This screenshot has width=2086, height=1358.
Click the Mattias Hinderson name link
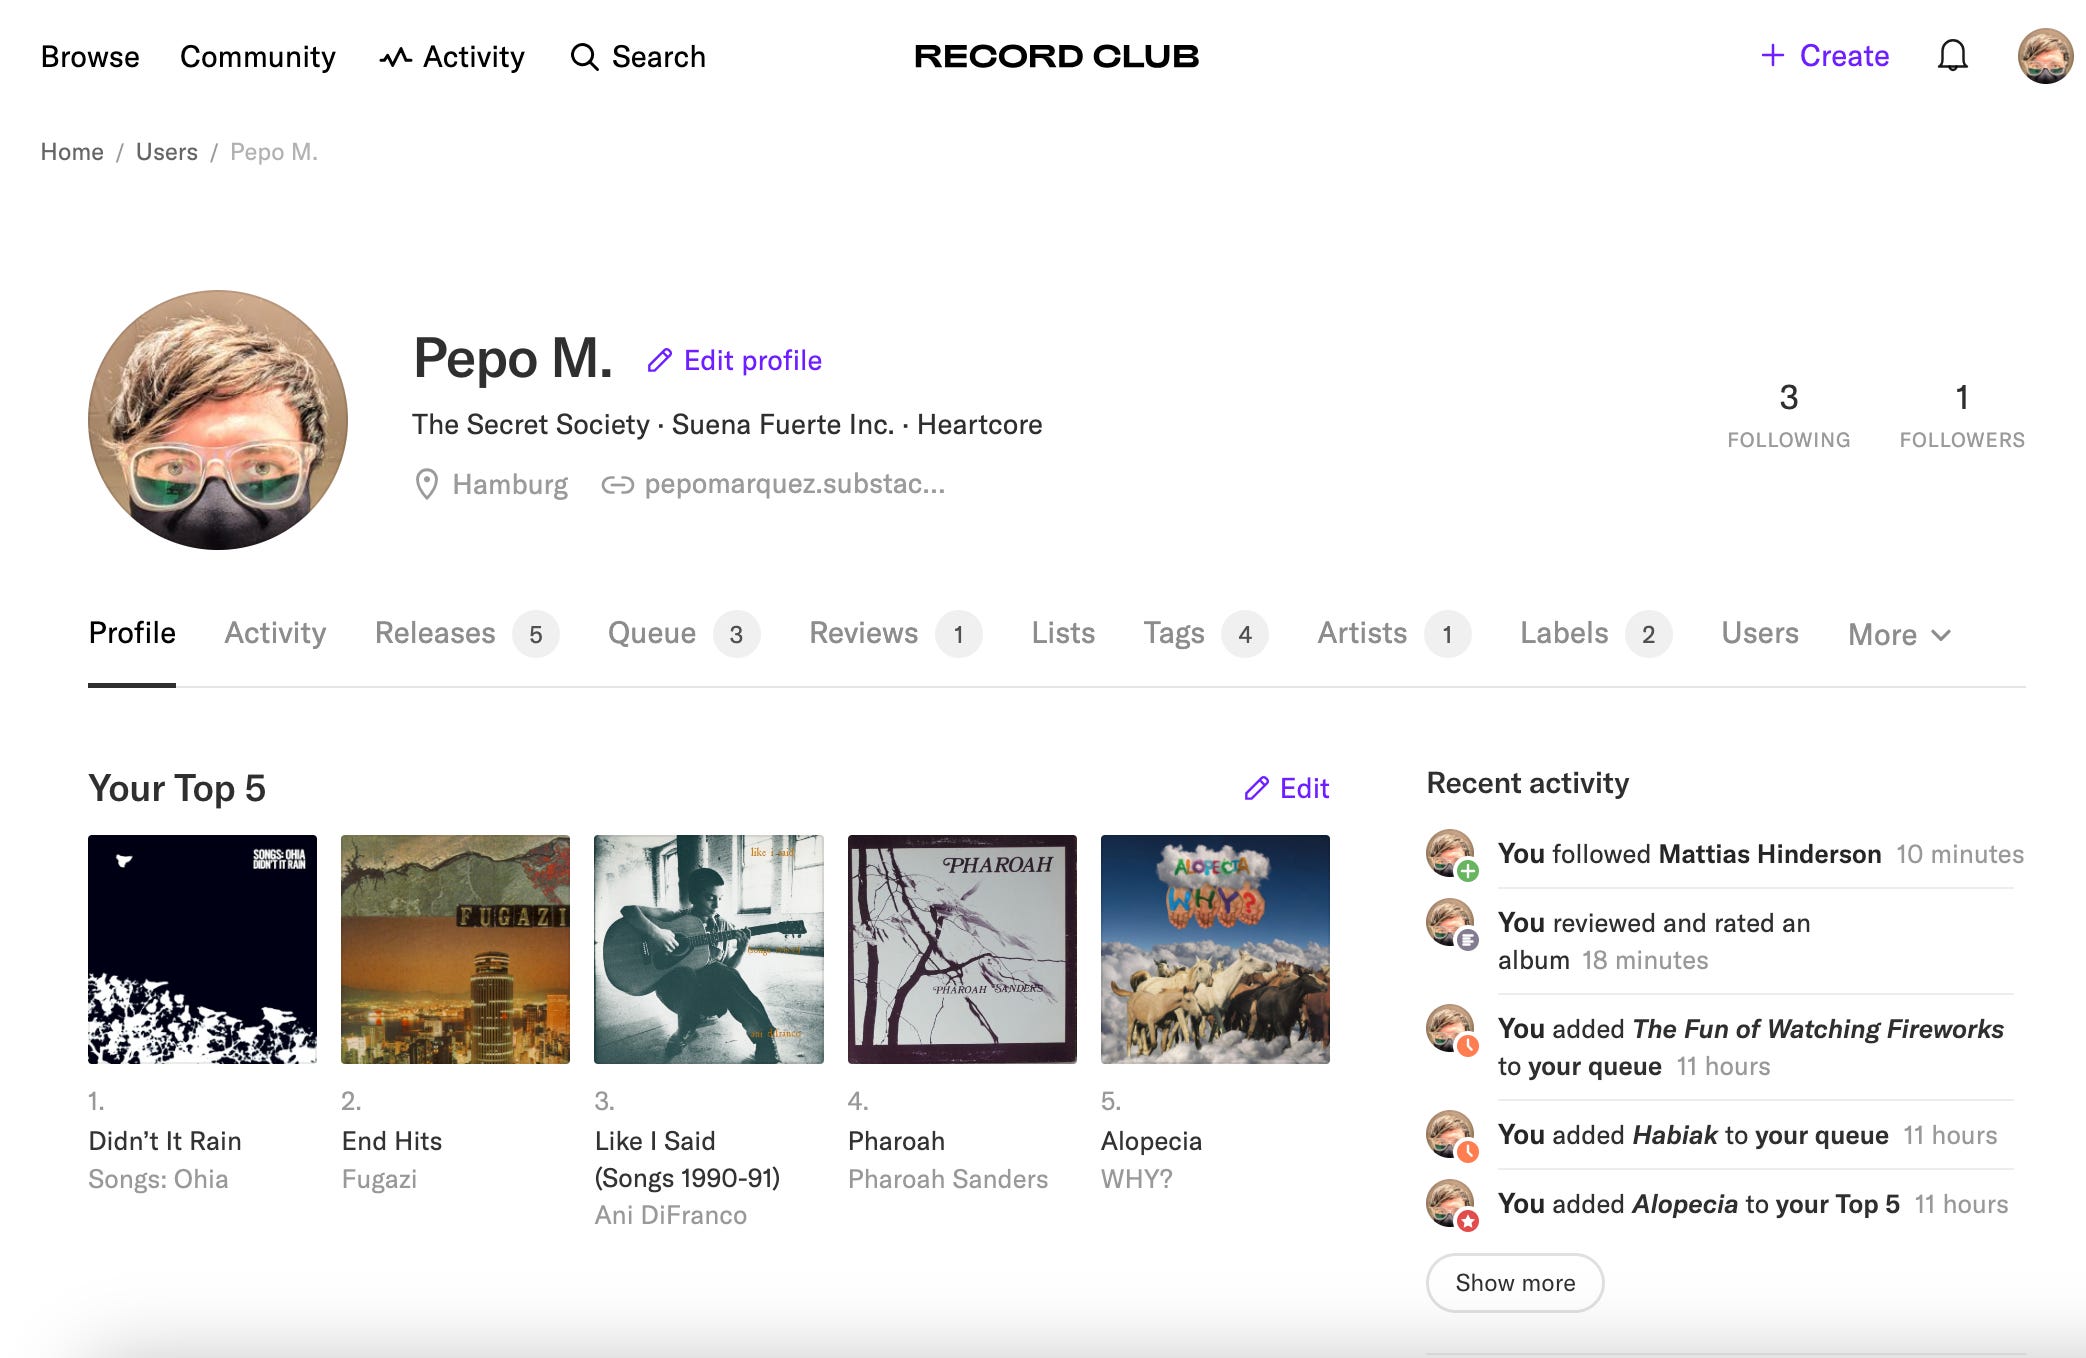click(x=1769, y=854)
